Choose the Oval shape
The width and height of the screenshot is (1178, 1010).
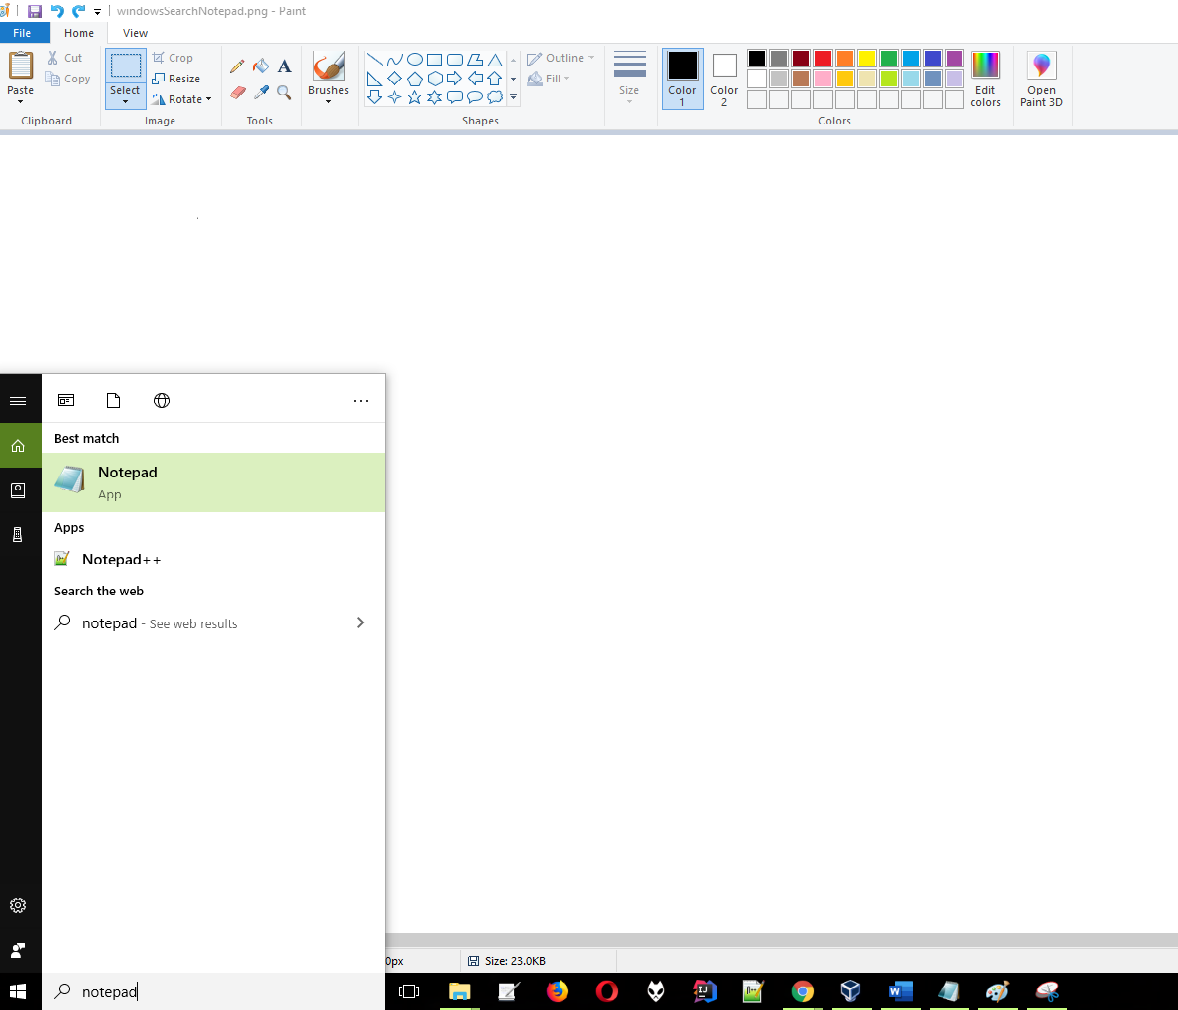pos(415,59)
